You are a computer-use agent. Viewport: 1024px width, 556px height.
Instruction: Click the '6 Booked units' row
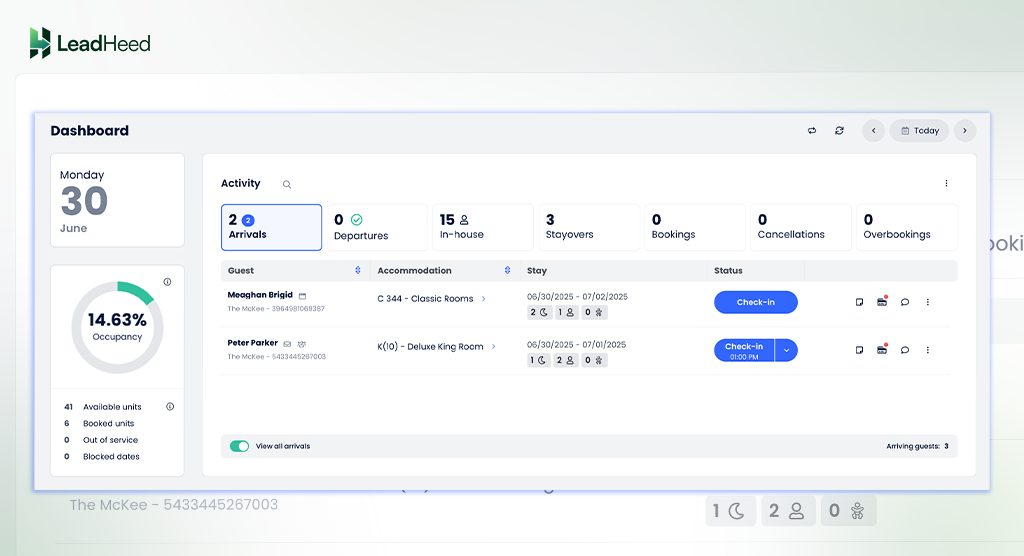(x=99, y=423)
